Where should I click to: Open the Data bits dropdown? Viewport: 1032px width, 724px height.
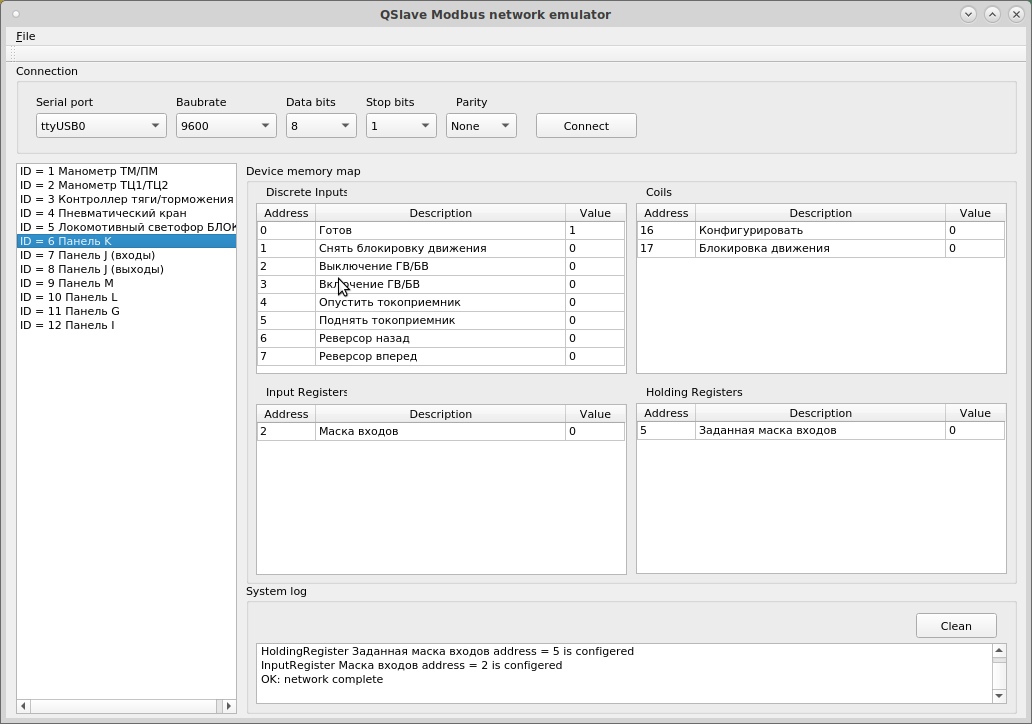point(321,126)
